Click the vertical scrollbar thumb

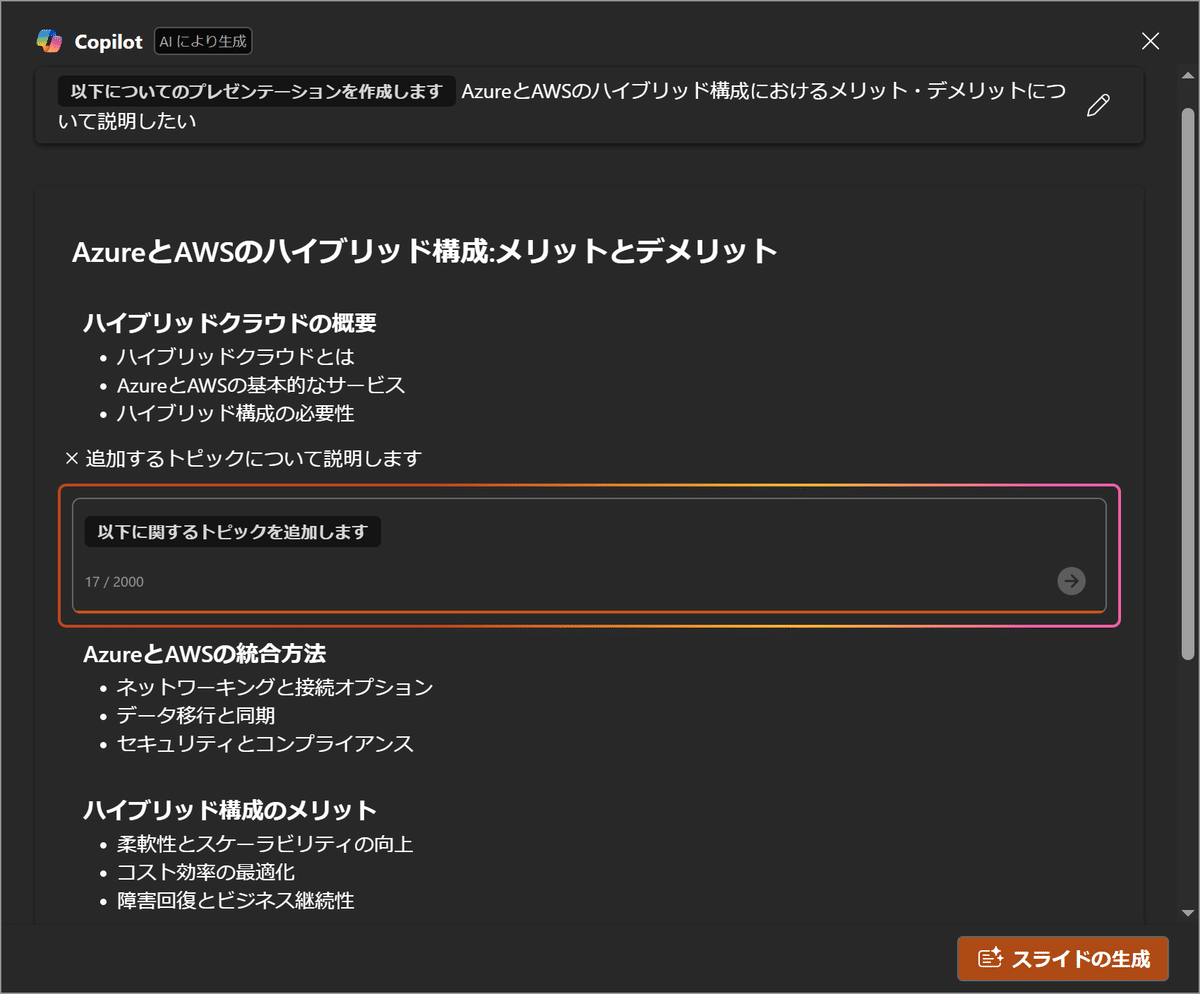[x=1187, y=383]
